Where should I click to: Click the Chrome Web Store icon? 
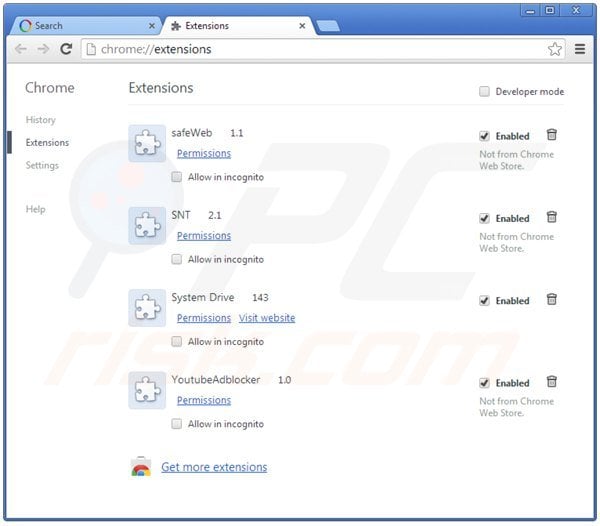click(x=141, y=466)
